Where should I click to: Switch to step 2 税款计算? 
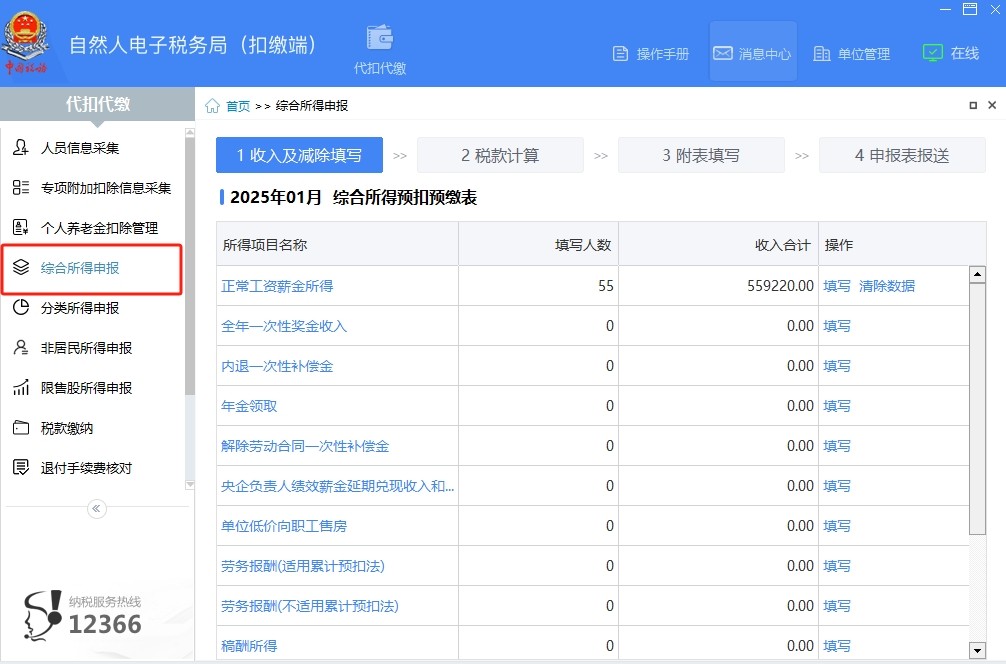[x=500, y=155]
